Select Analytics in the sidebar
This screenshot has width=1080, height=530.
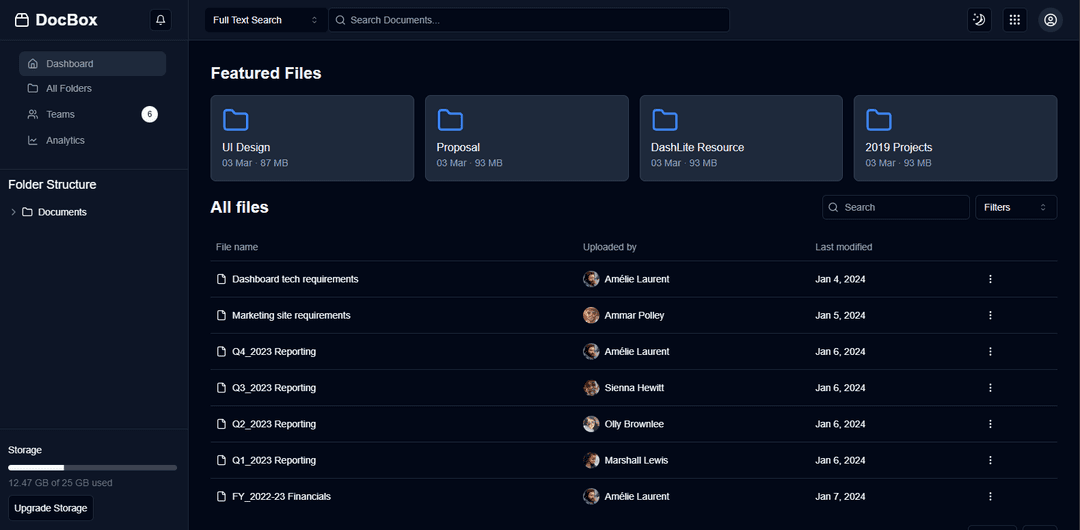pyautogui.click(x=65, y=141)
